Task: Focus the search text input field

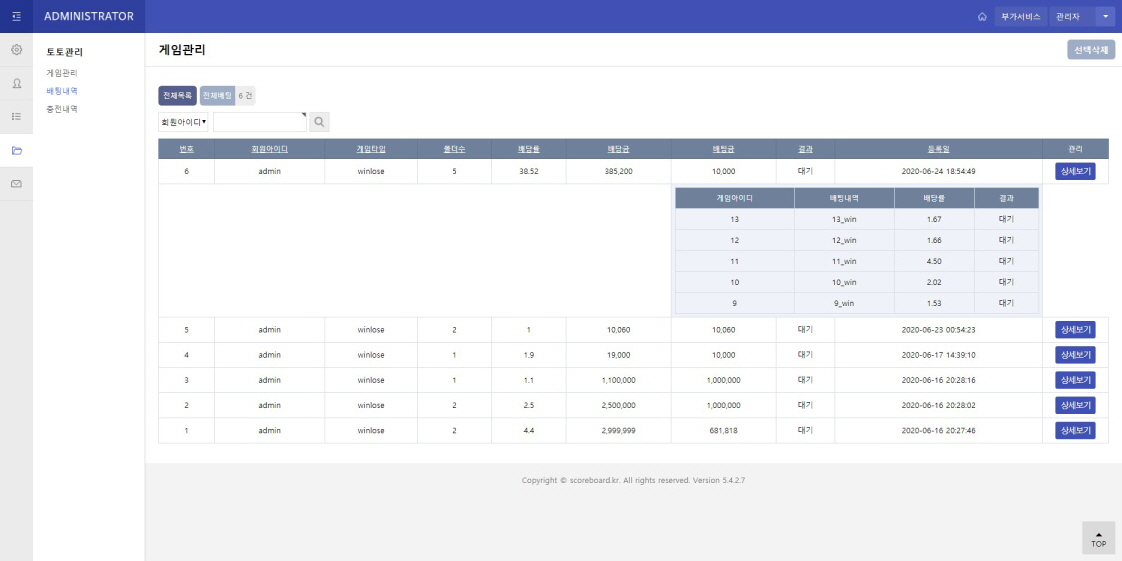Action: (259, 122)
